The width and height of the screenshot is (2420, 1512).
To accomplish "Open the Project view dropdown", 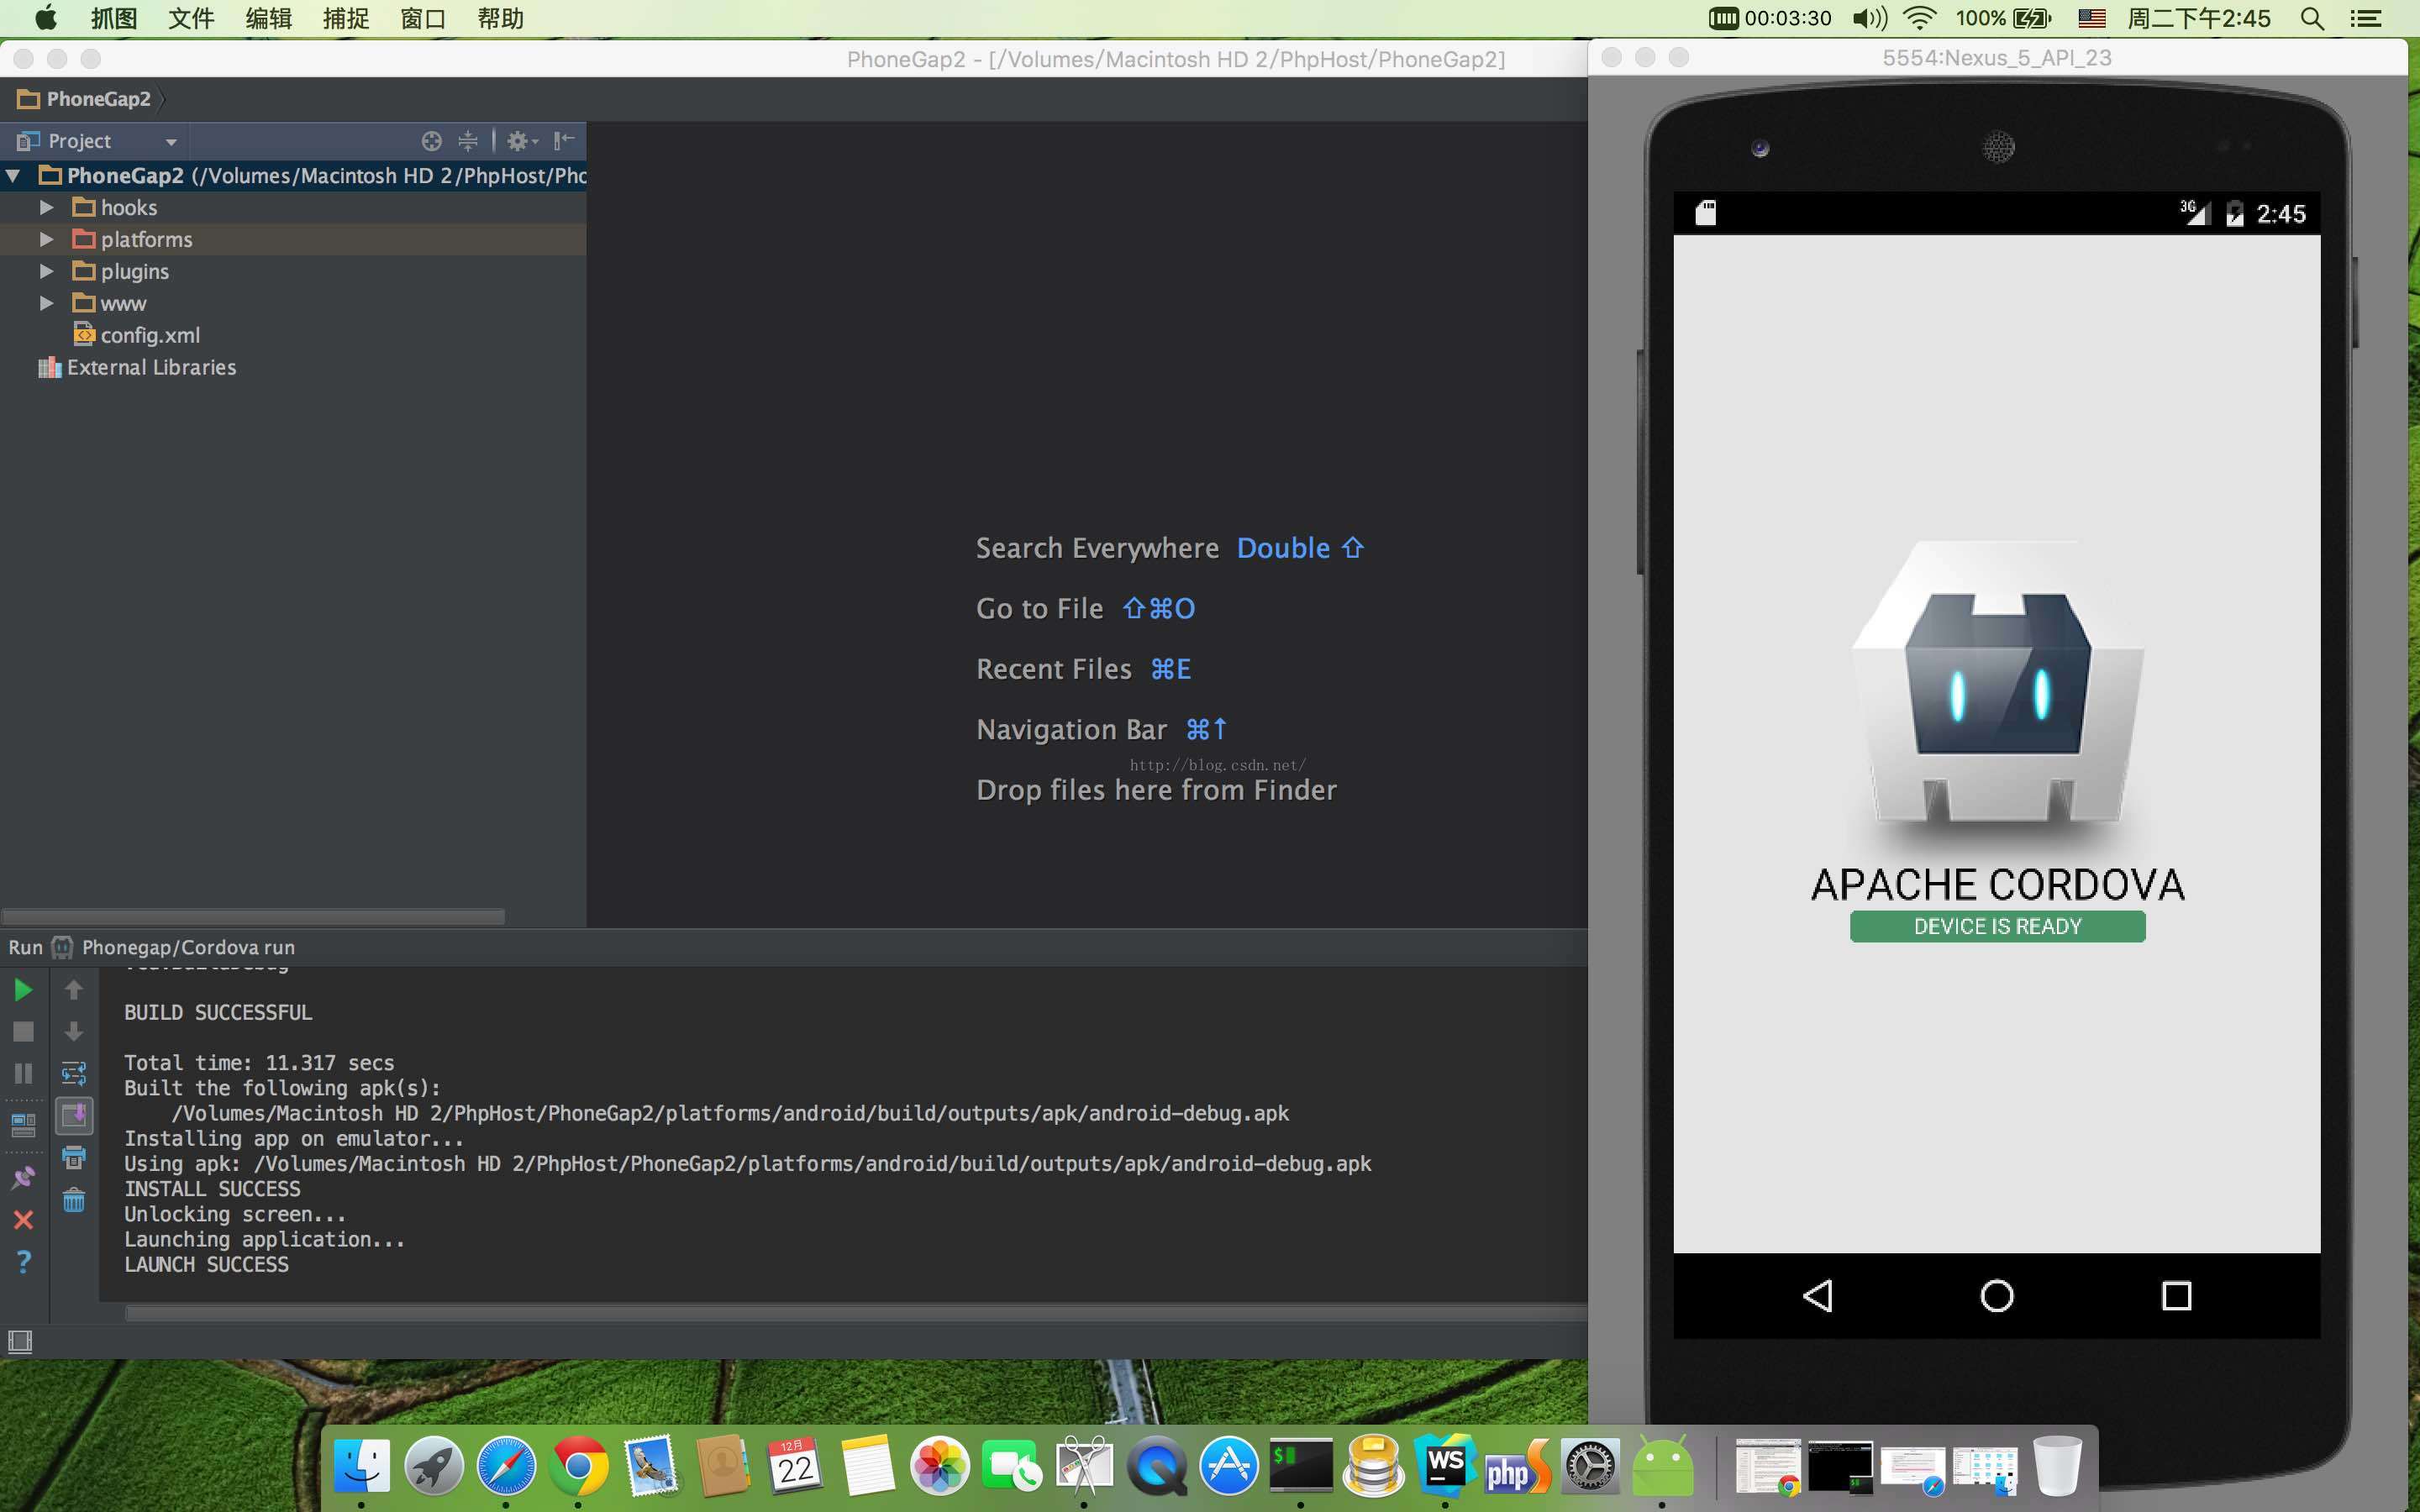I will click(171, 142).
